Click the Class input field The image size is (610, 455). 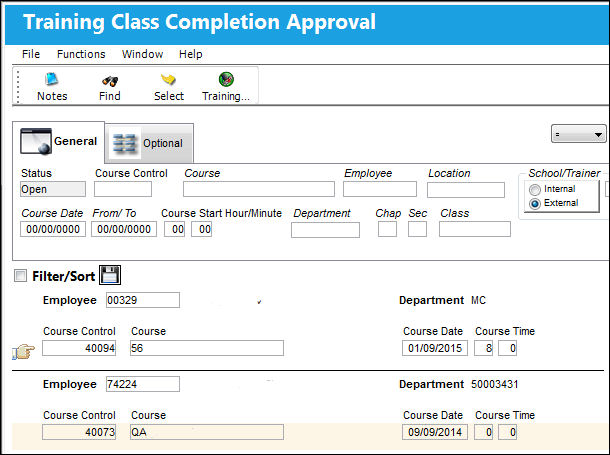coord(475,229)
